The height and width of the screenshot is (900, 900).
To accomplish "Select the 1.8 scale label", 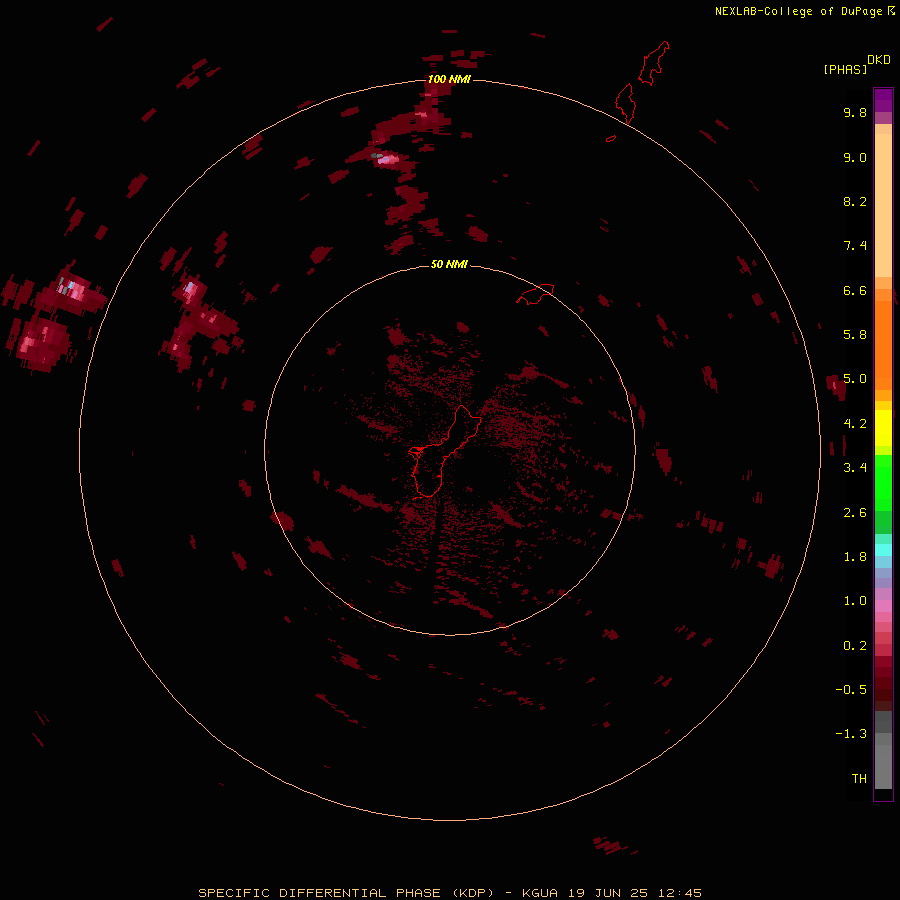I will click(855, 557).
